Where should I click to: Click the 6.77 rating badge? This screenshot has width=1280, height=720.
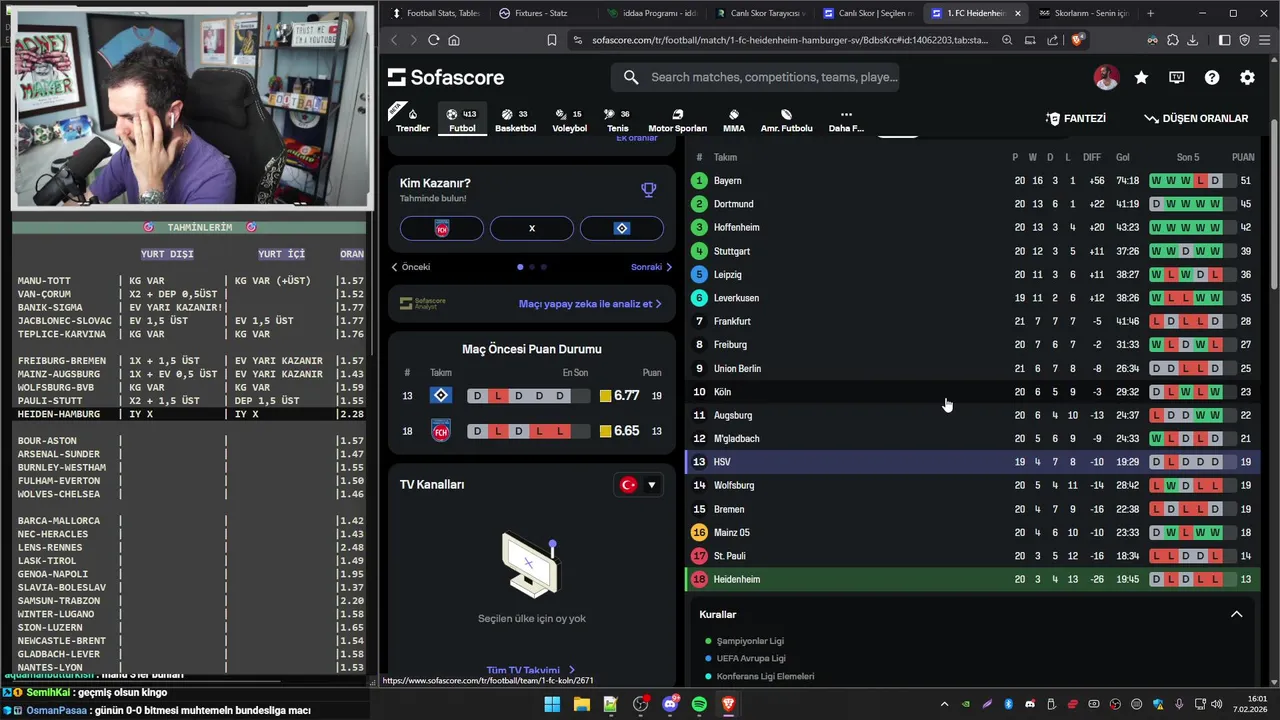620,396
